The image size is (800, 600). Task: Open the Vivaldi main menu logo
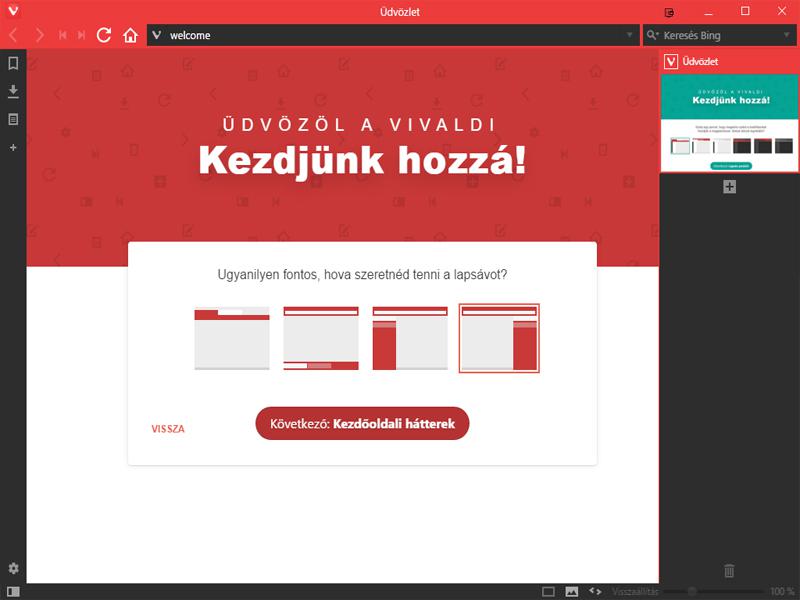[13, 10]
